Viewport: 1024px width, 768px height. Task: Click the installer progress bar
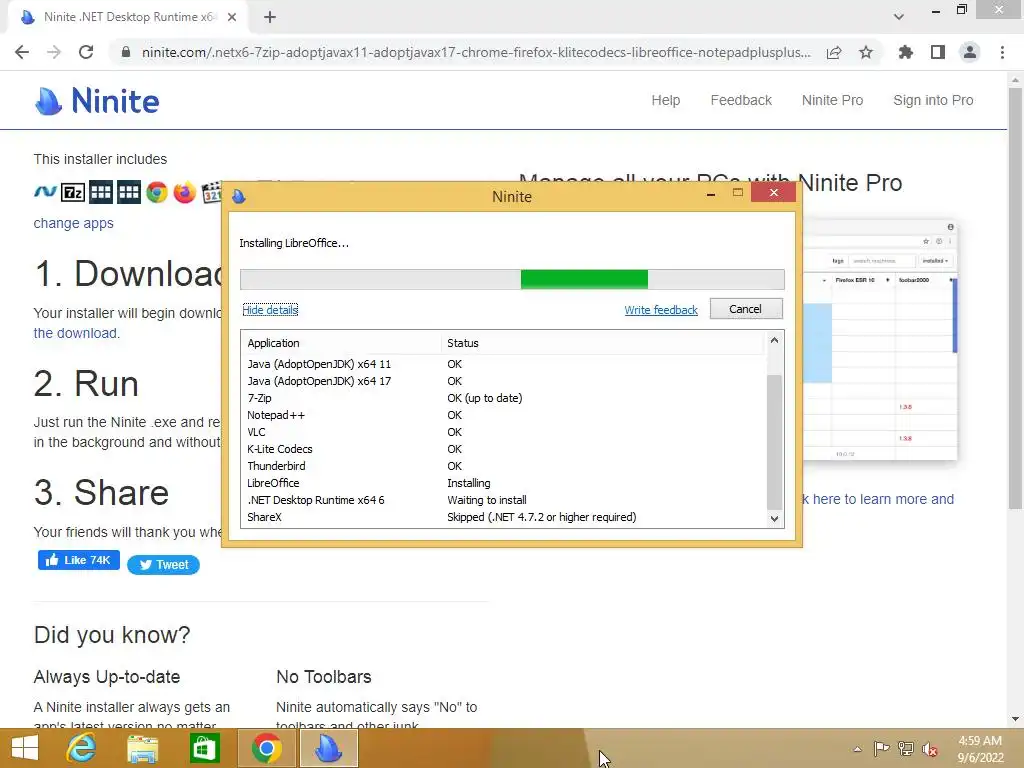(x=512, y=280)
